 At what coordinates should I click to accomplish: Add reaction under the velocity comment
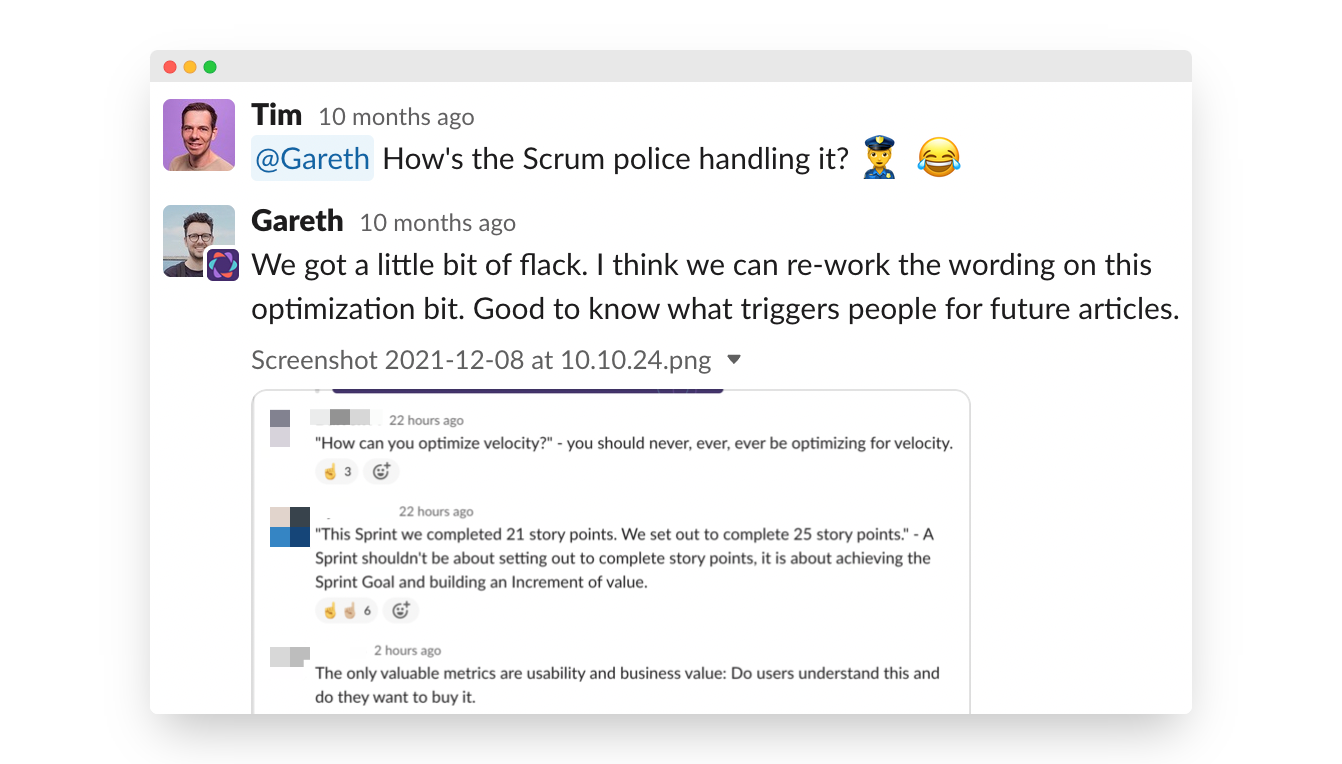point(381,471)
